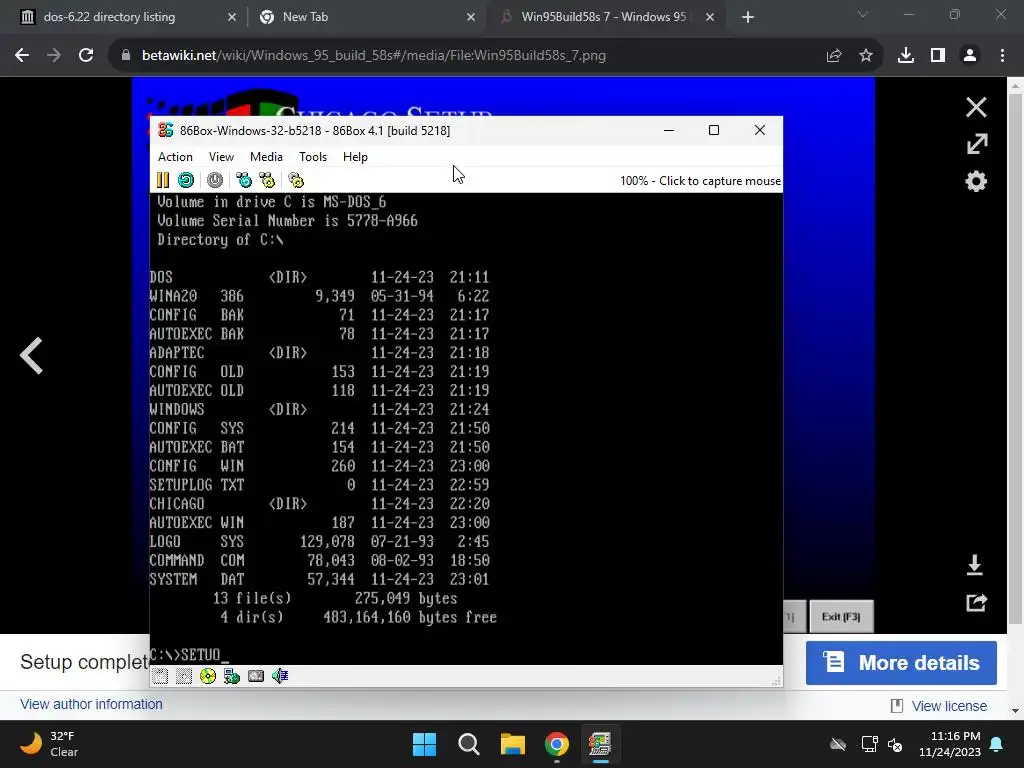The image size is (1024, 768).
Task: Open Chrome share page icon
Action: (834, 56)
